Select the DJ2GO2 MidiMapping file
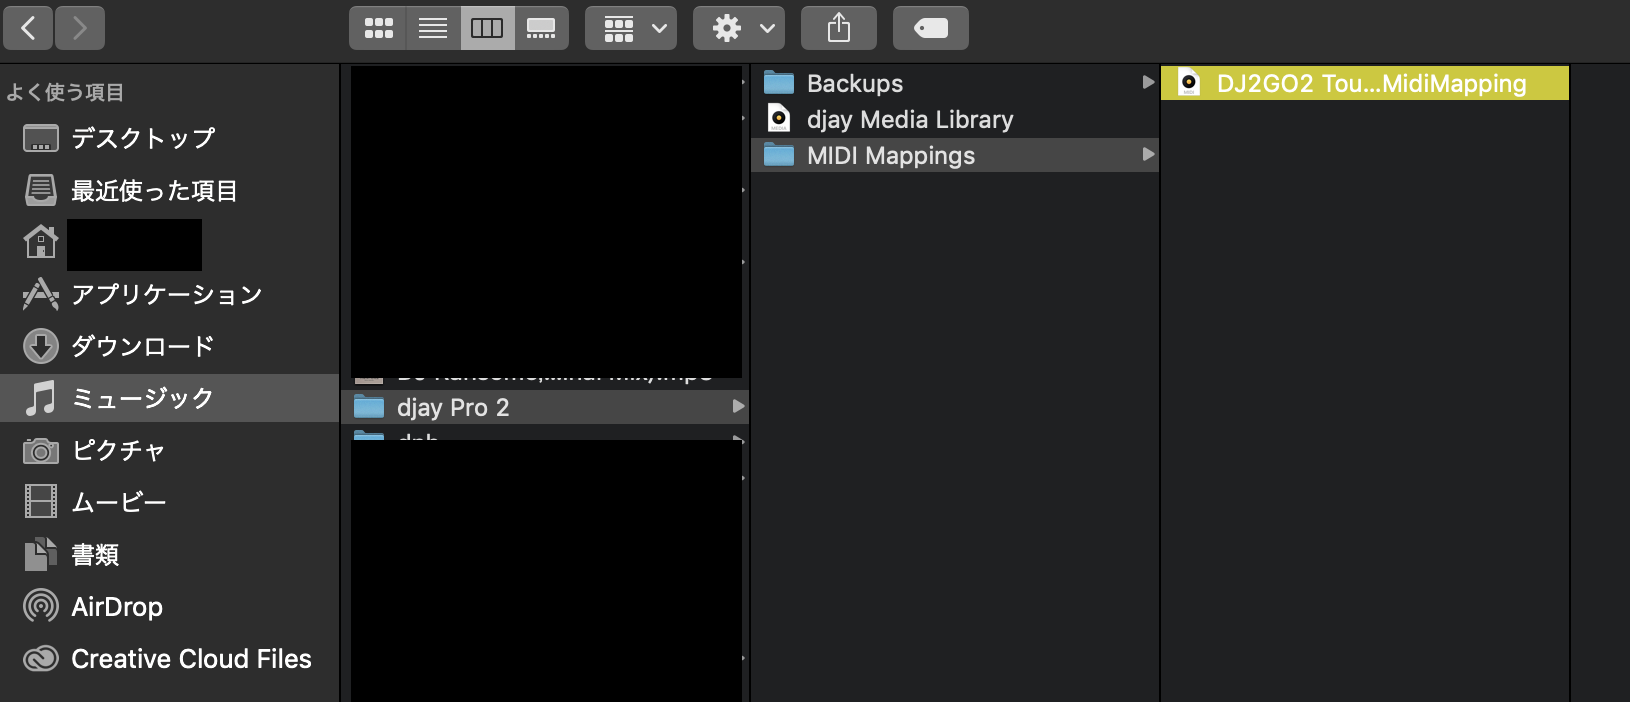Screen dimensions: 1630x702 (x=1370, y=83)
